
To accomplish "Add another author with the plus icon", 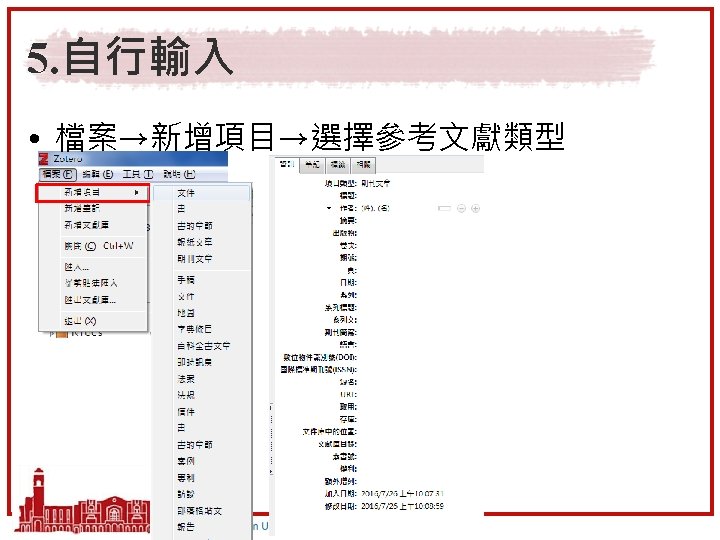I will pyautogui.click(x=476, y=208).
